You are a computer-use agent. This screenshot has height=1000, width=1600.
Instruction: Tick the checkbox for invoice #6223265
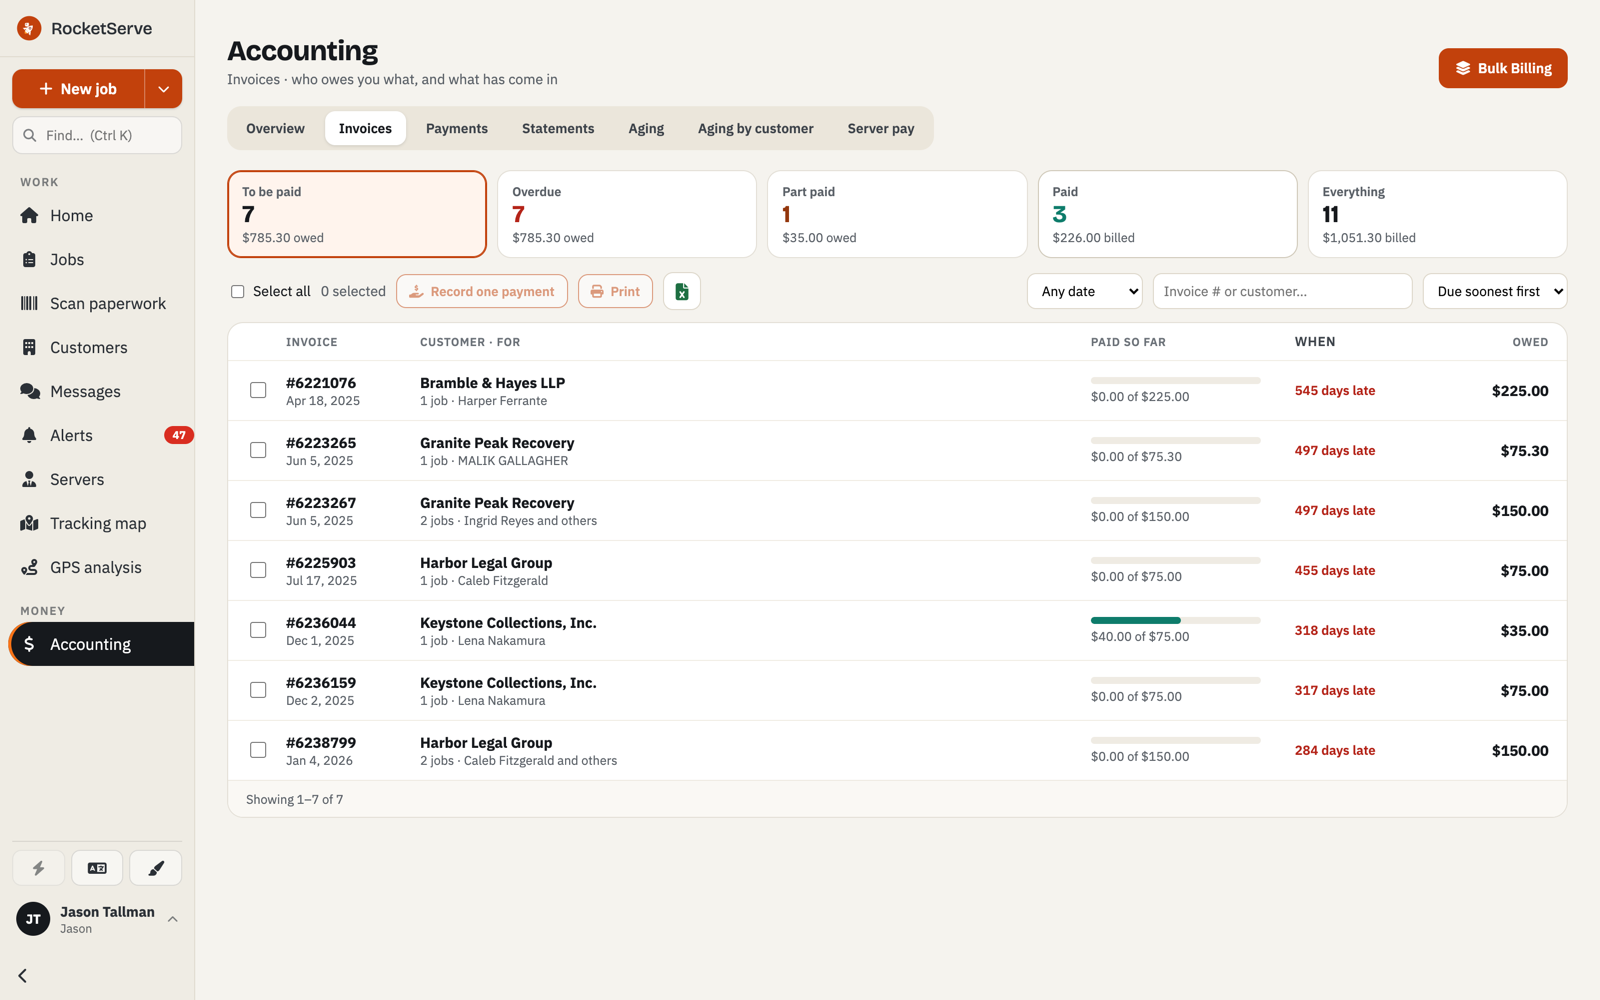click(258, 450)
